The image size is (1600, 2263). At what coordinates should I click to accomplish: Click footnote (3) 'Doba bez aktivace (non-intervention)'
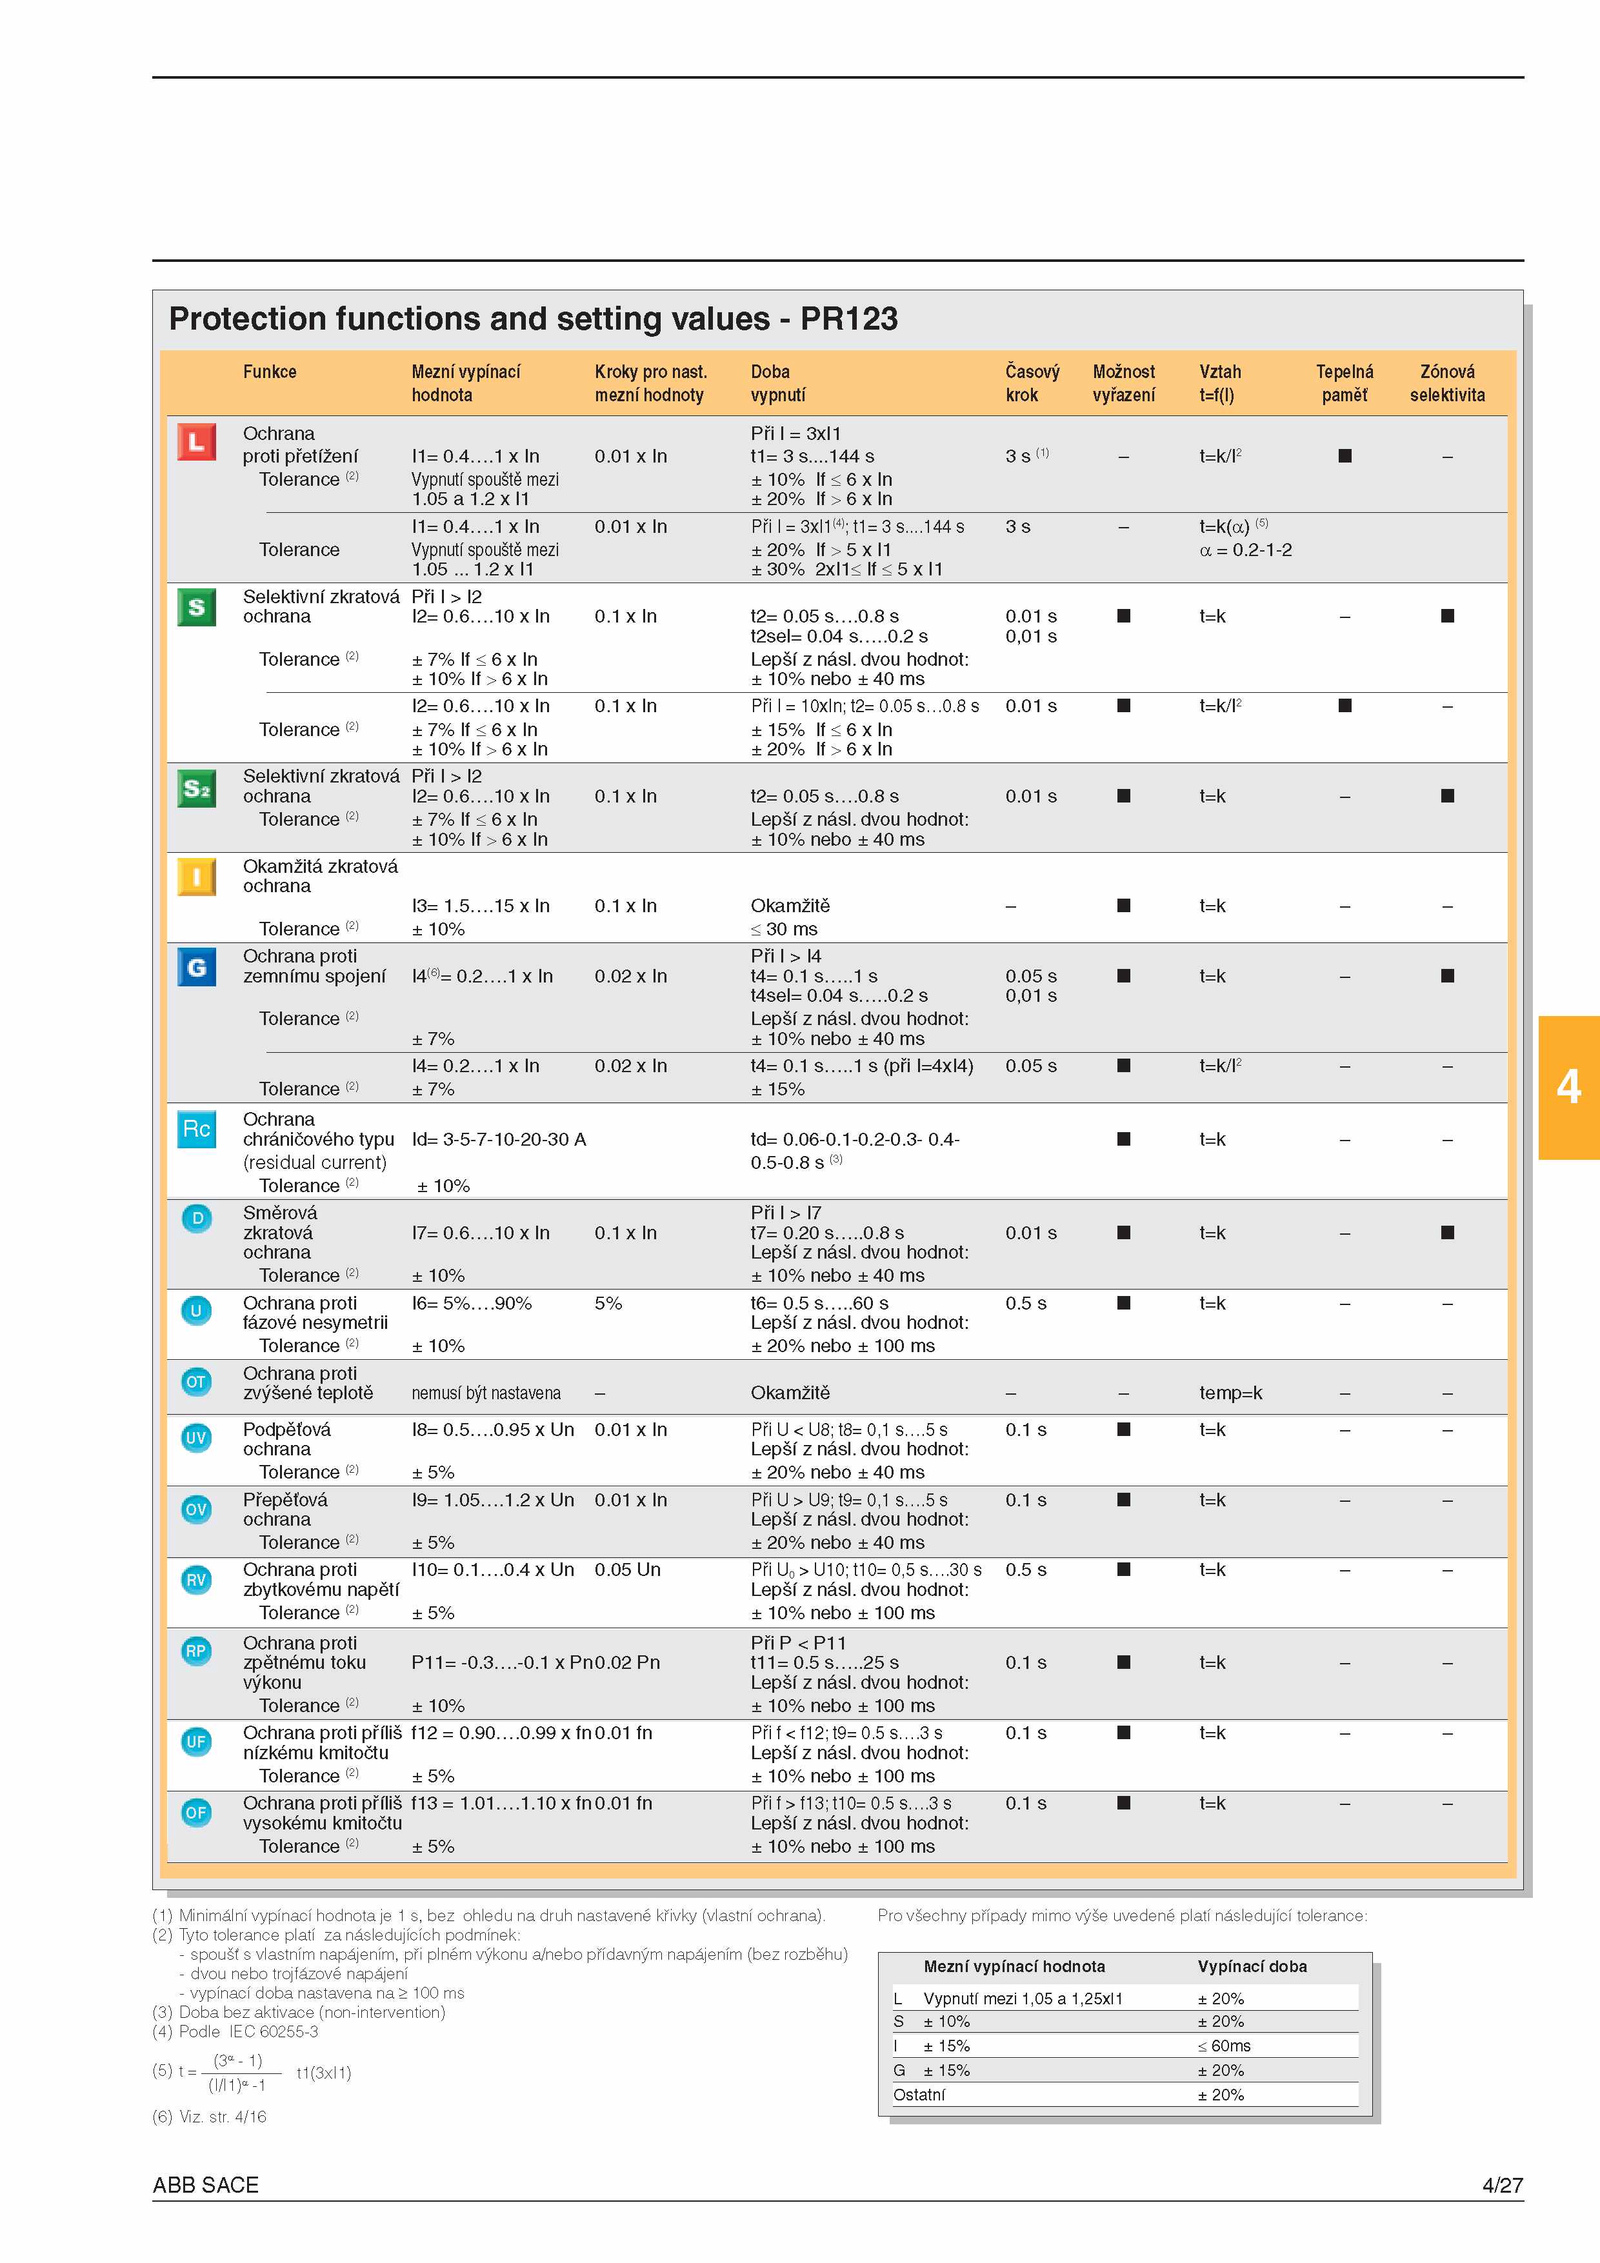tap(299, 2012)
